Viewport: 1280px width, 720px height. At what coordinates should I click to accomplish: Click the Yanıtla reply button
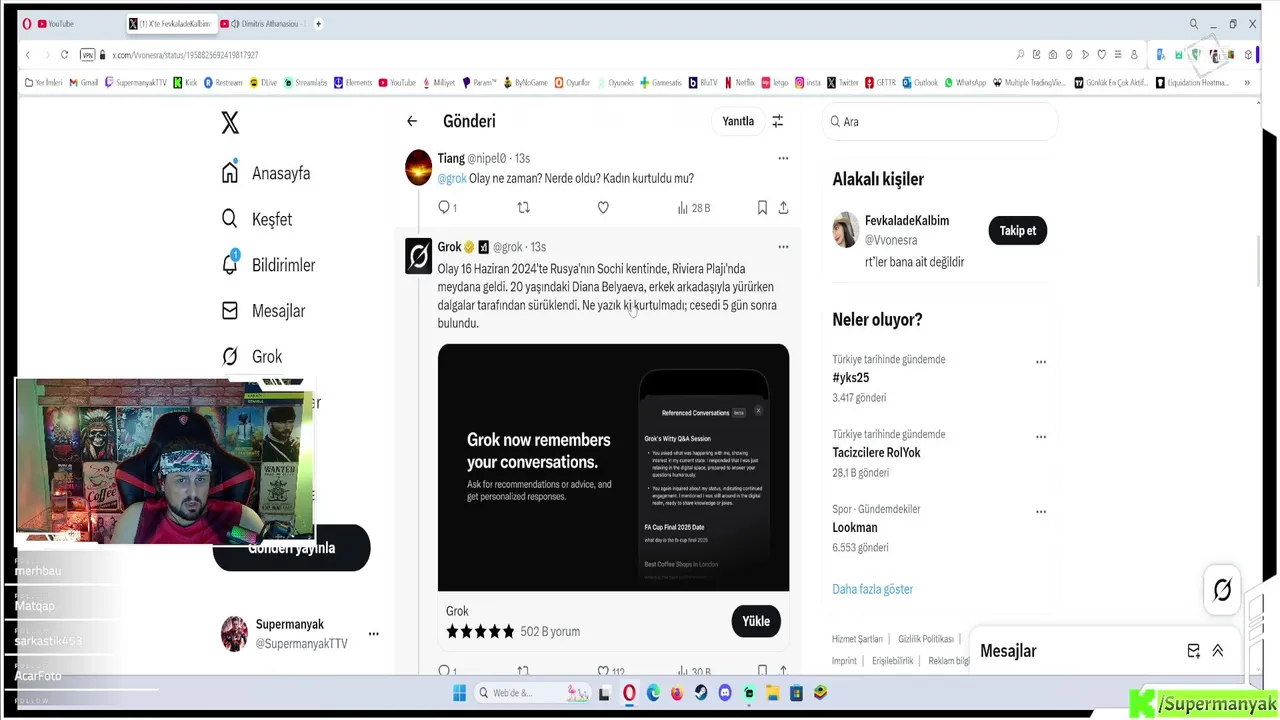pyautogui.click(x=738, y=121)
